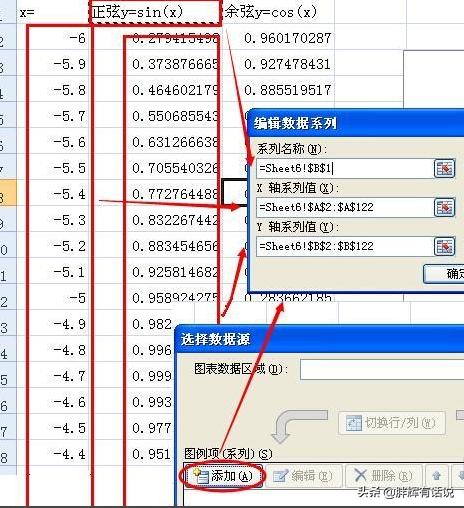The height and width of the screenshot is (508, 464).
Task: Select cell with value -5.4
Action: point(53,194)
